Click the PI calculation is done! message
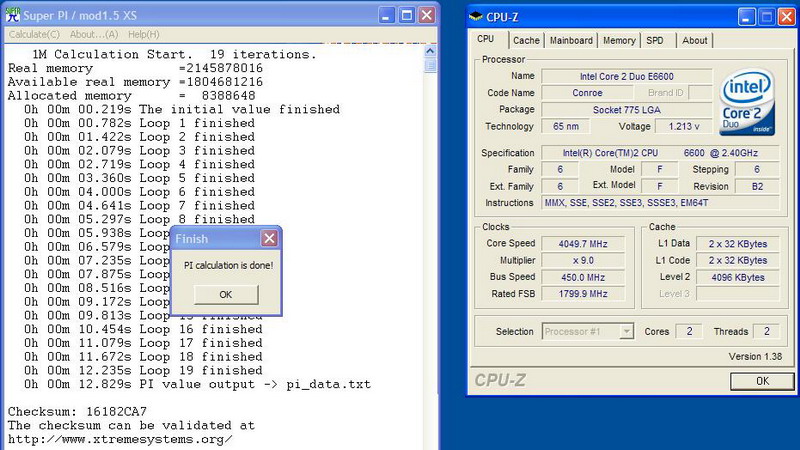Screen dimensions: 800x450 point(229,265)
